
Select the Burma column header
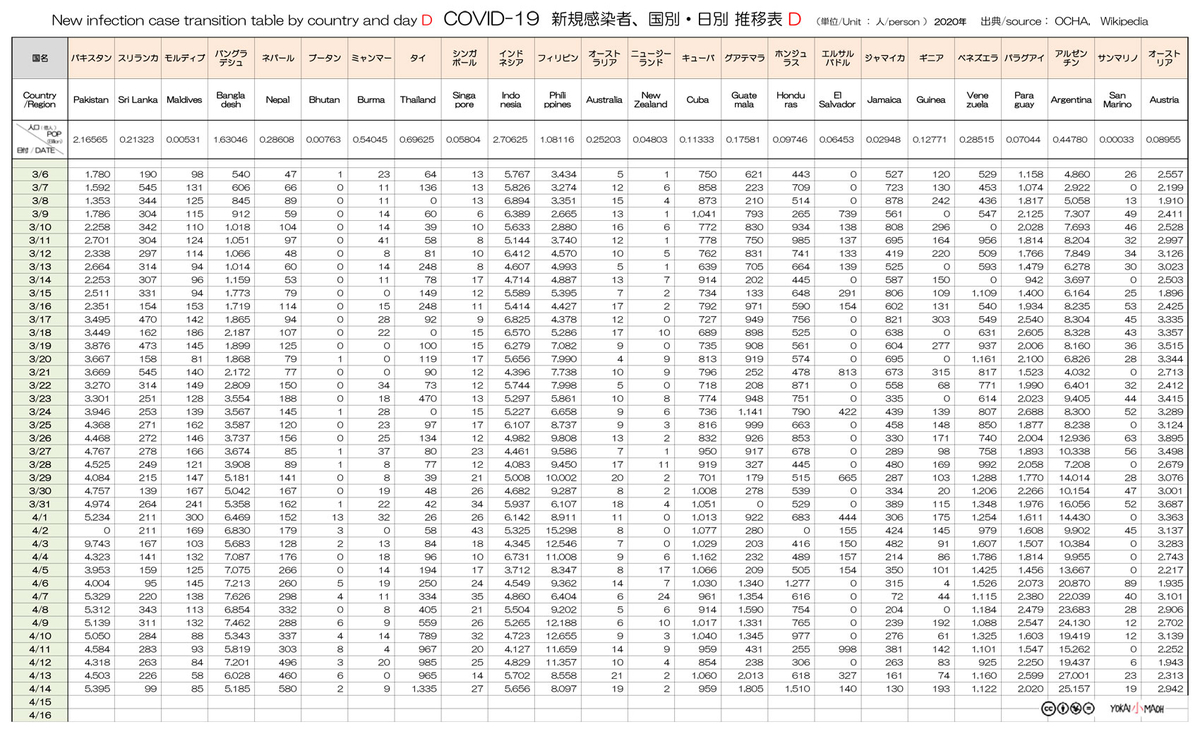pyautogui.click(x=371, y=100)
